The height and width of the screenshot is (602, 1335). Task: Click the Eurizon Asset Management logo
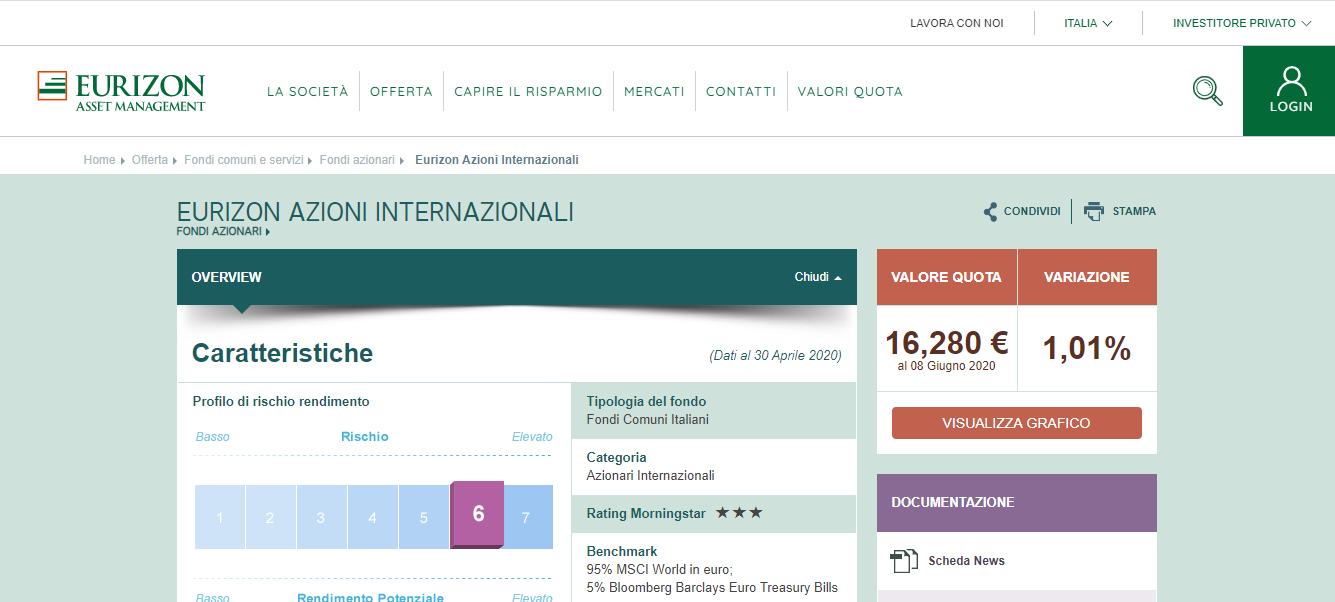(x=121, y=91)
